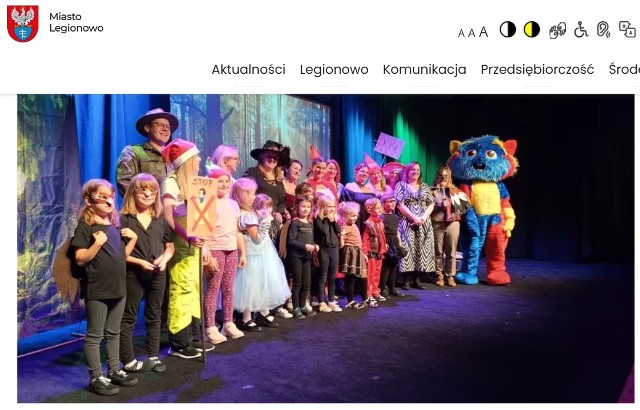Open the sign language interpreter icon
This screenshot has width=640, height=410.
point(557,30)
